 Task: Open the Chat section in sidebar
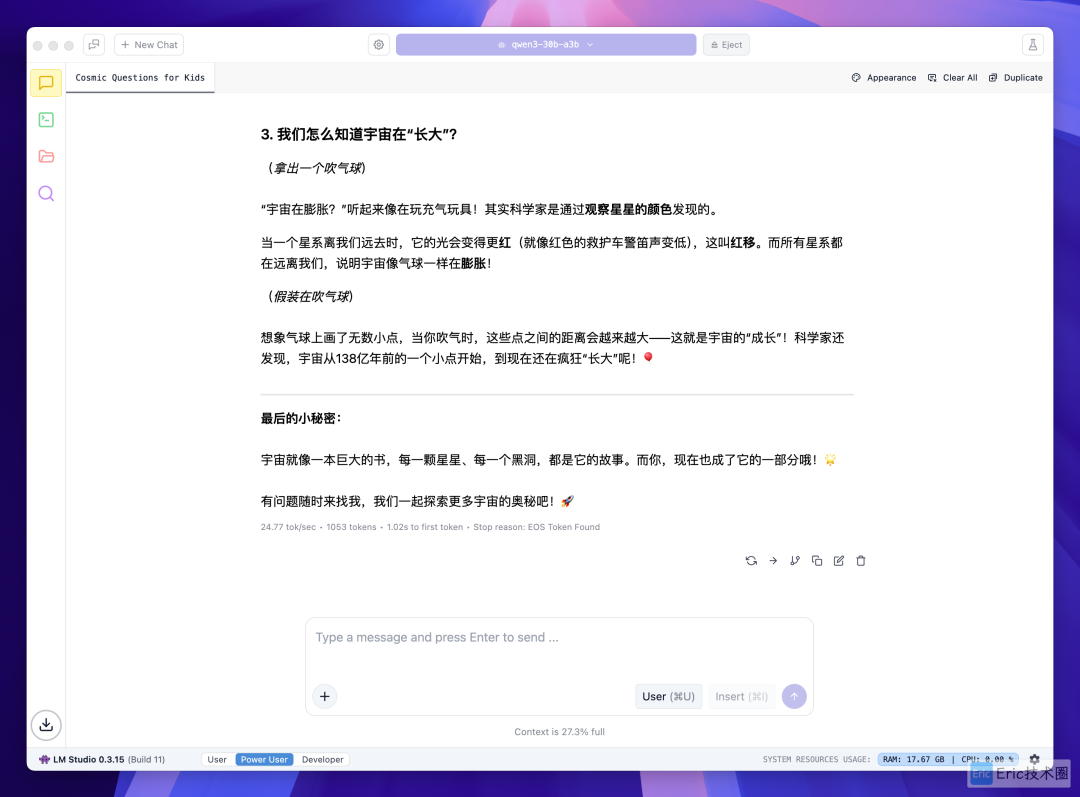pos(46,83)
